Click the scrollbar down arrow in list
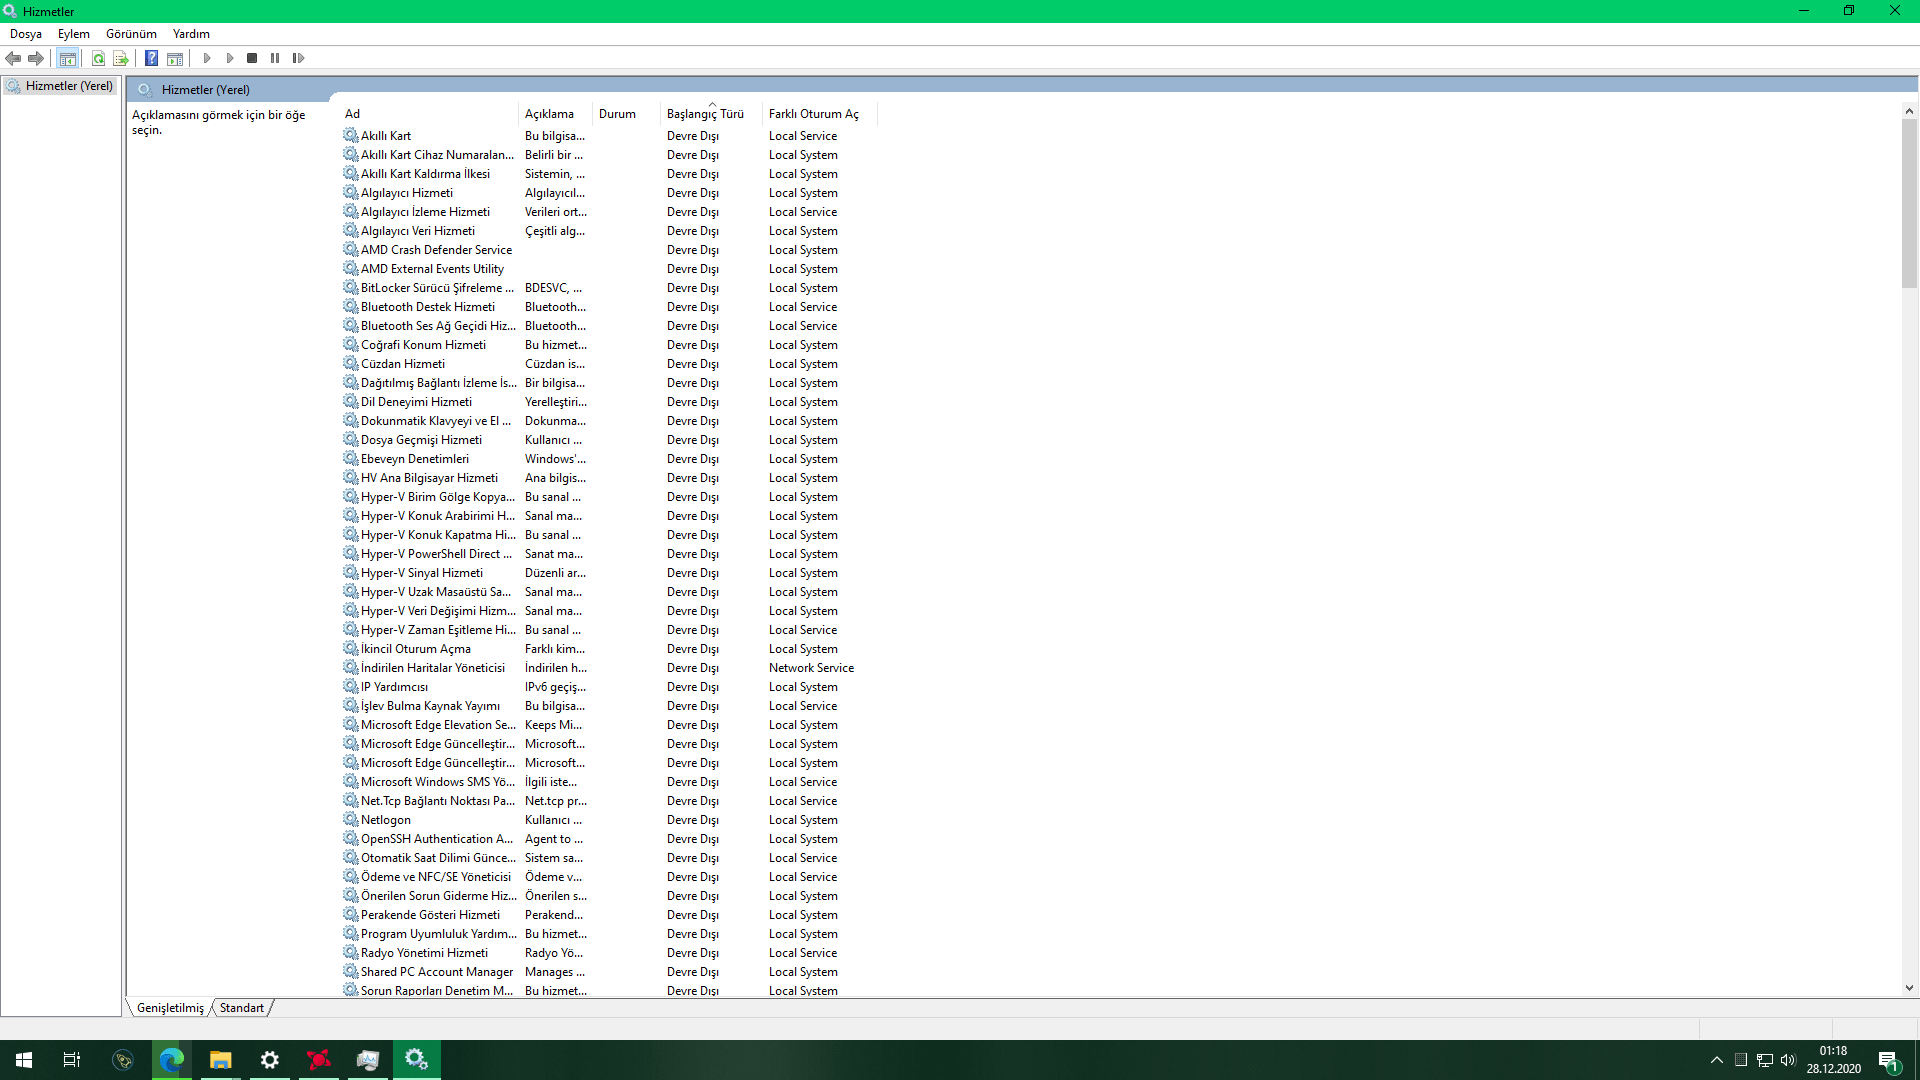 1909,988
